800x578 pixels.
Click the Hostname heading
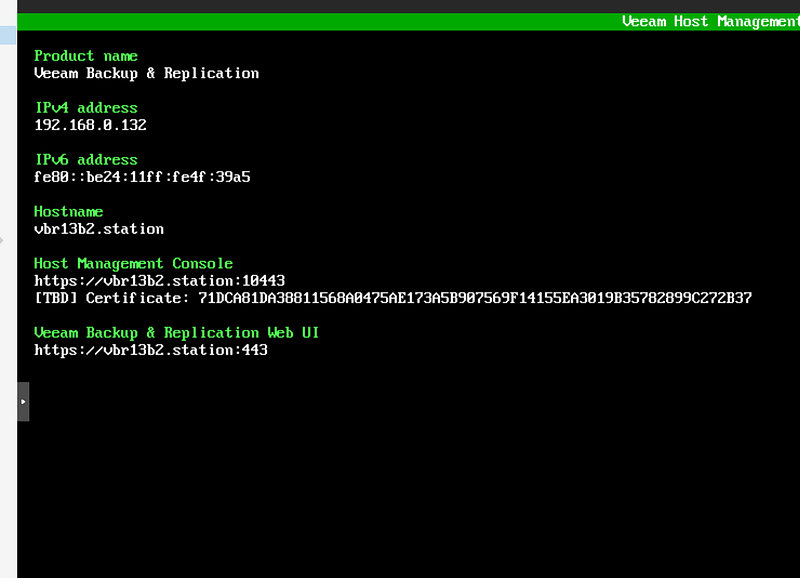[68, 212]
